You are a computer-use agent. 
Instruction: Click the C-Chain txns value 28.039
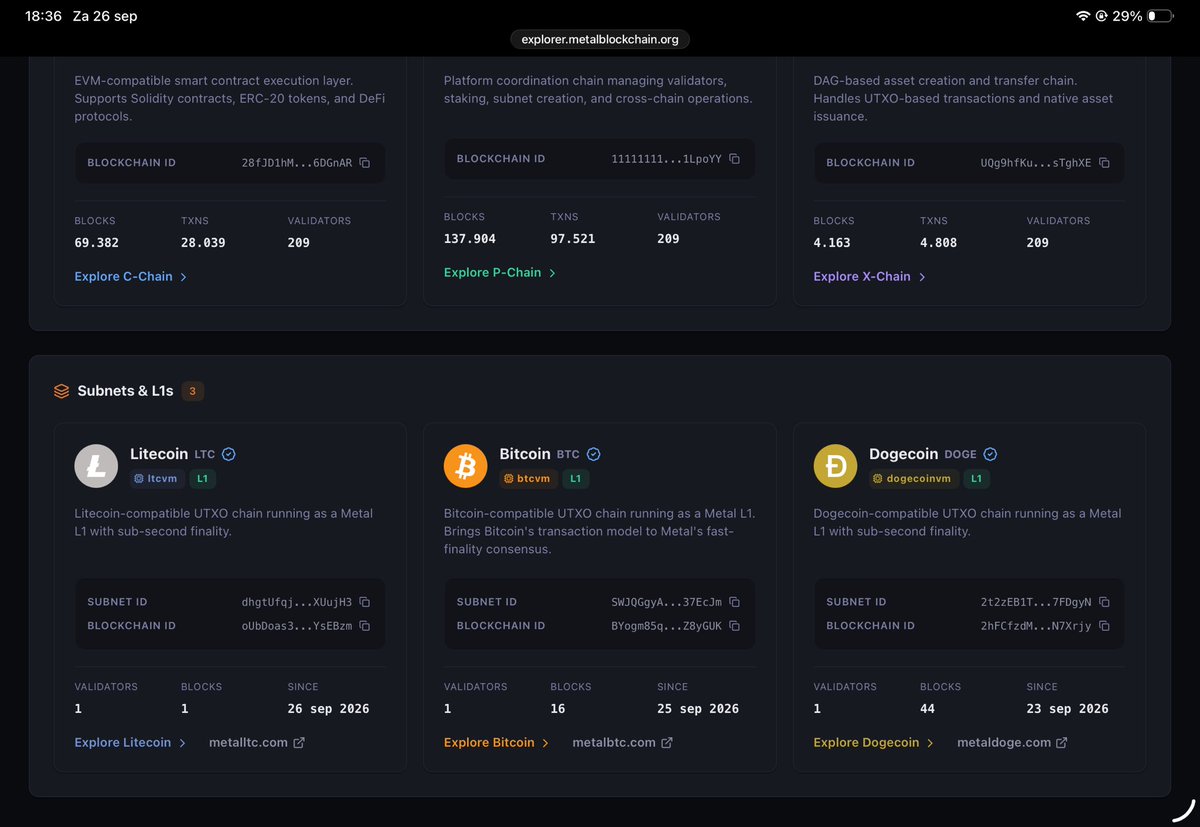[203, 243]
